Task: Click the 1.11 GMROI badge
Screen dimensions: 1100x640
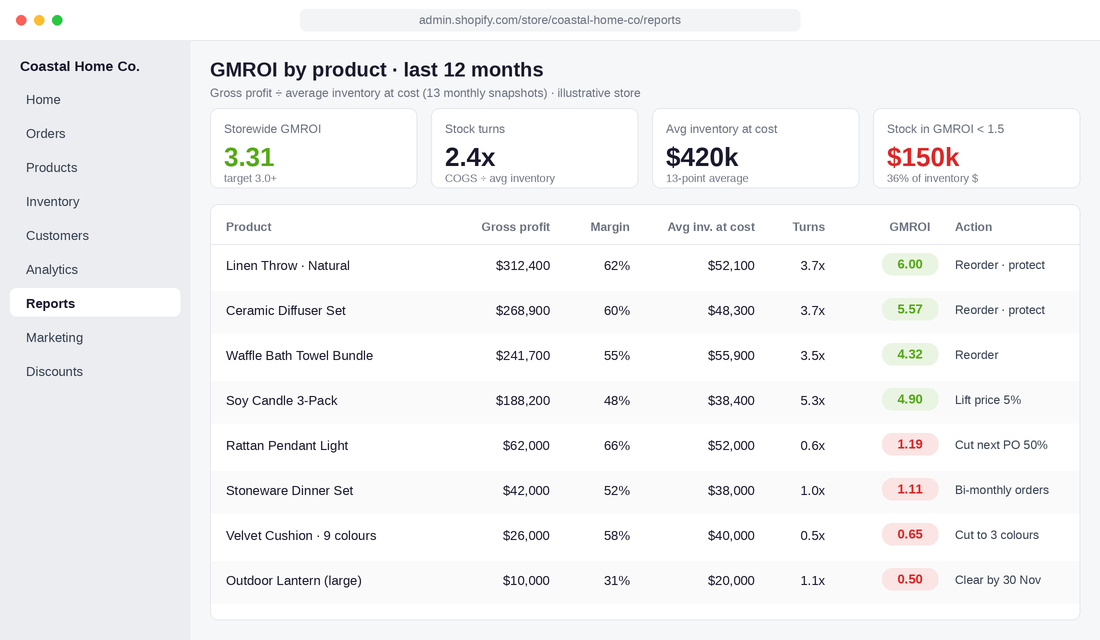Action: pos(910,489)
